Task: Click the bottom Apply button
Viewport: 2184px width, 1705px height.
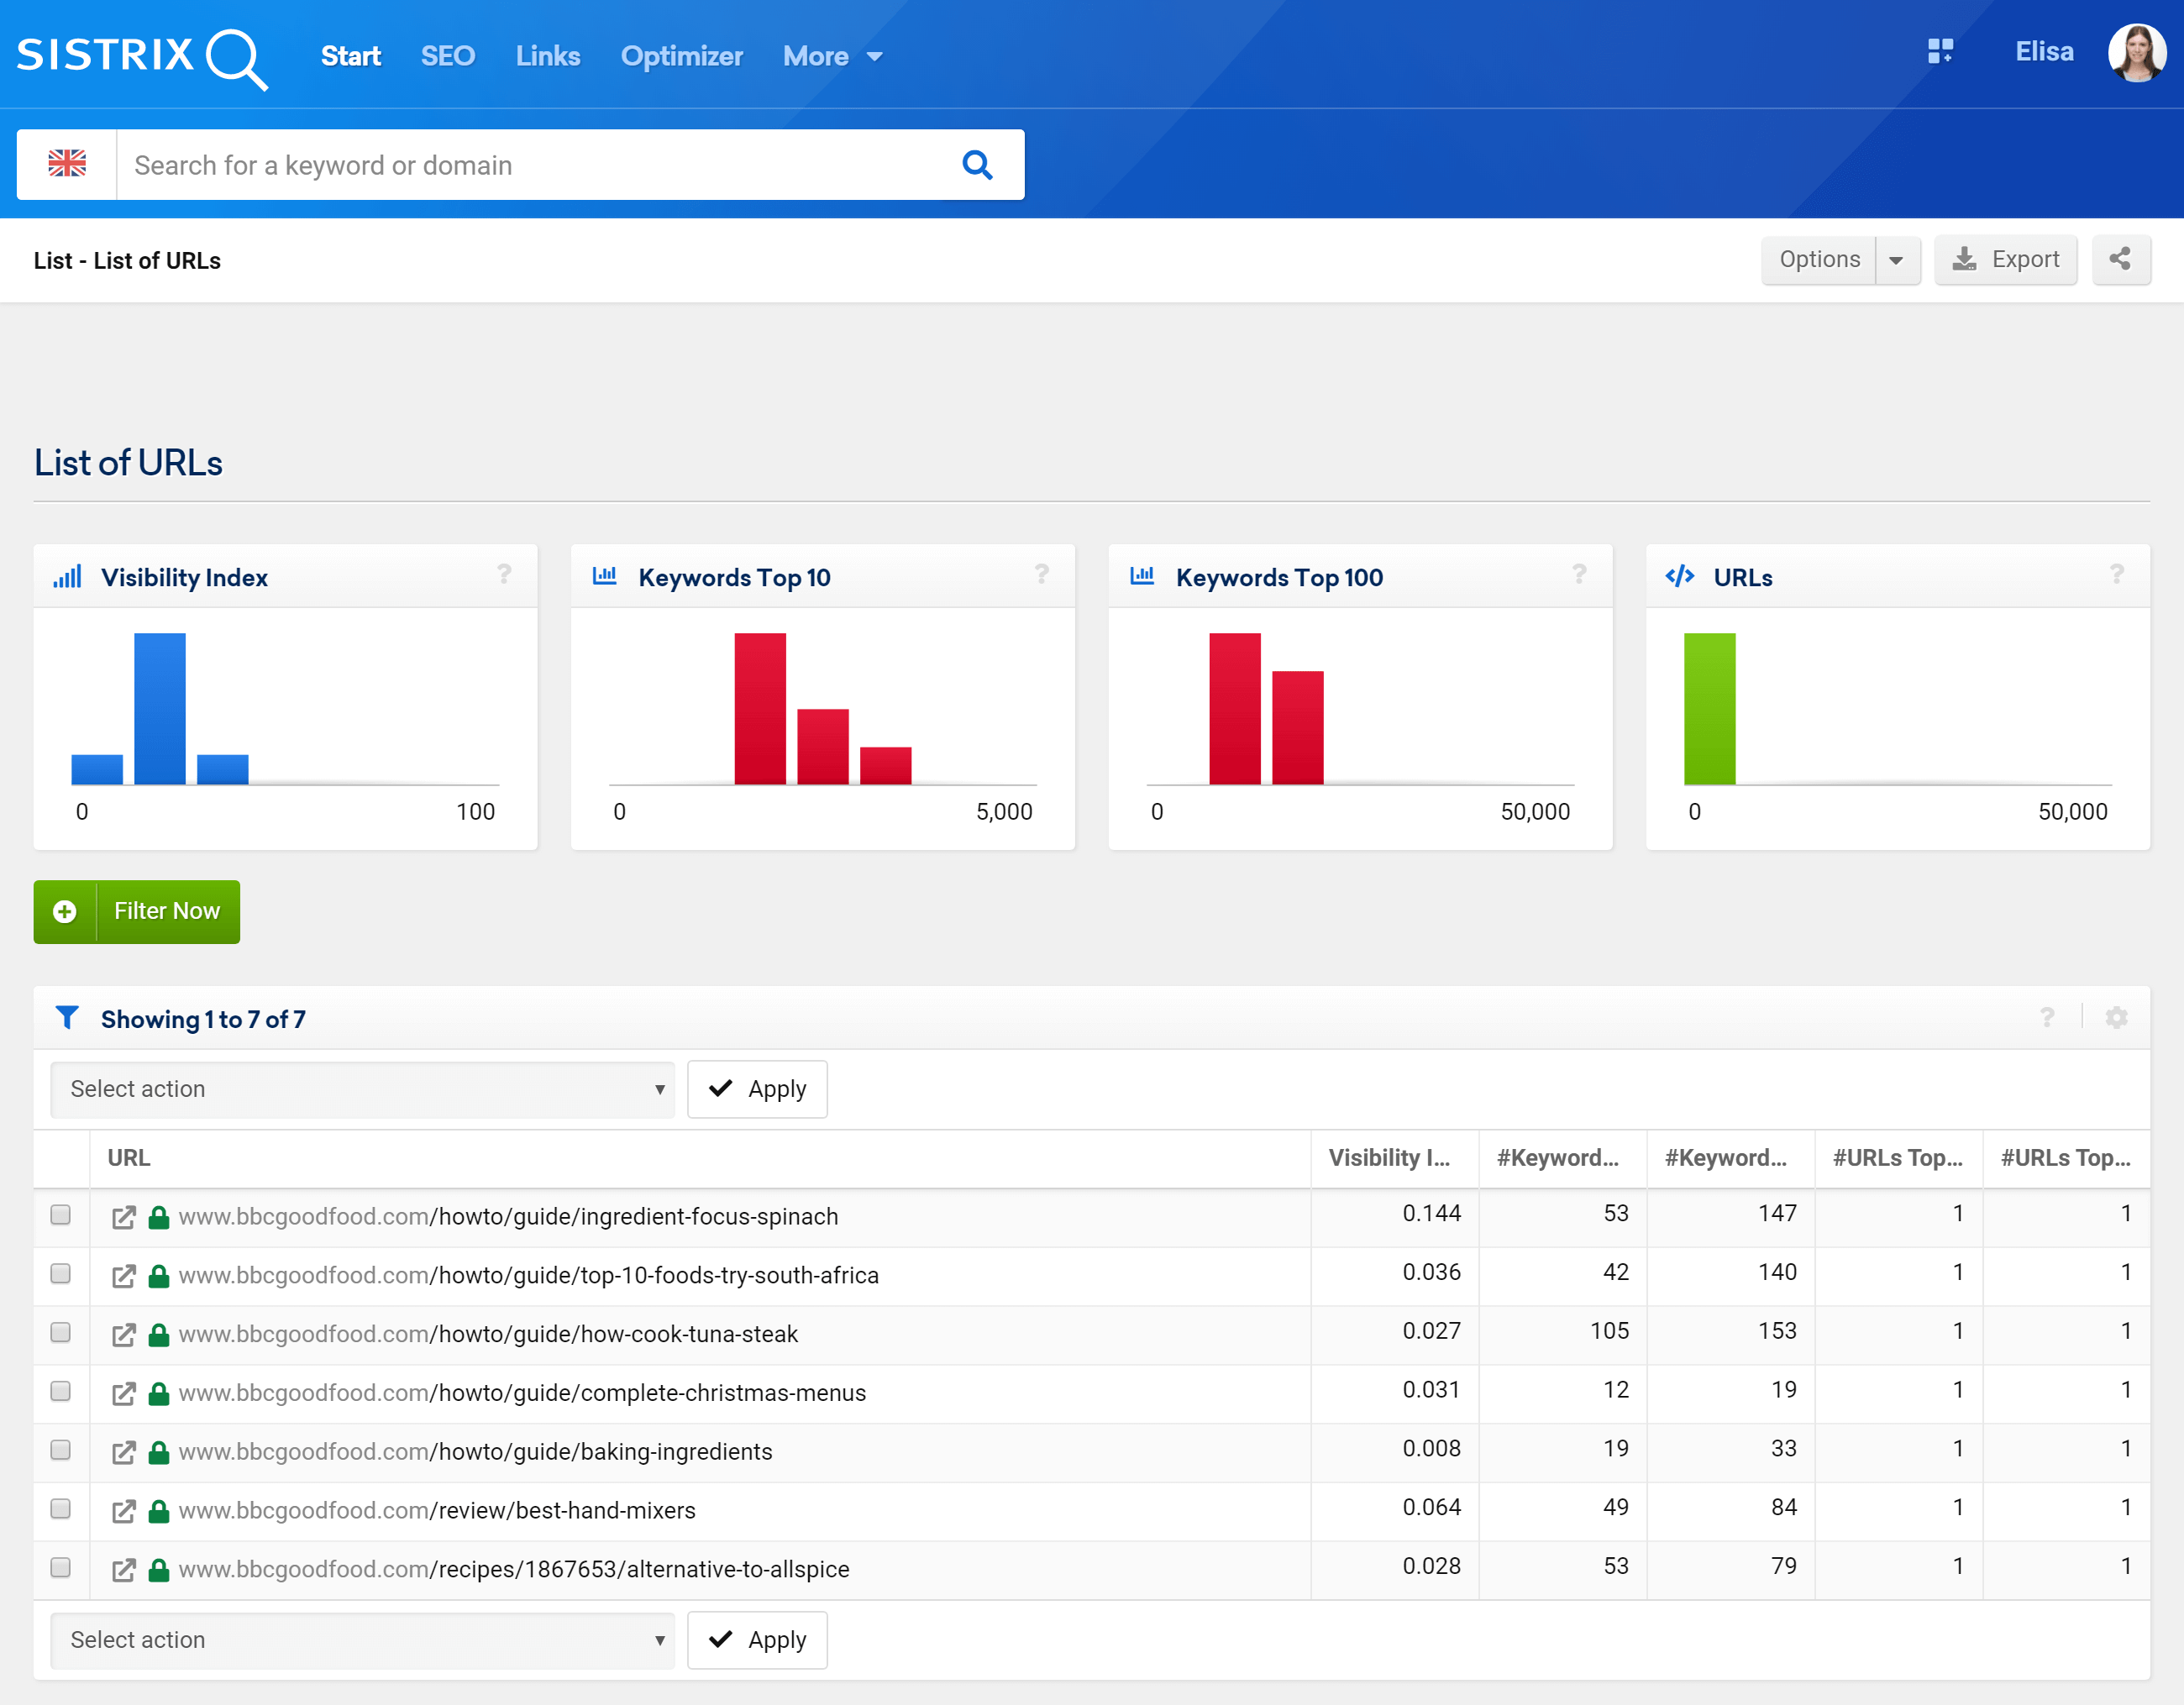Action: 757,1641
